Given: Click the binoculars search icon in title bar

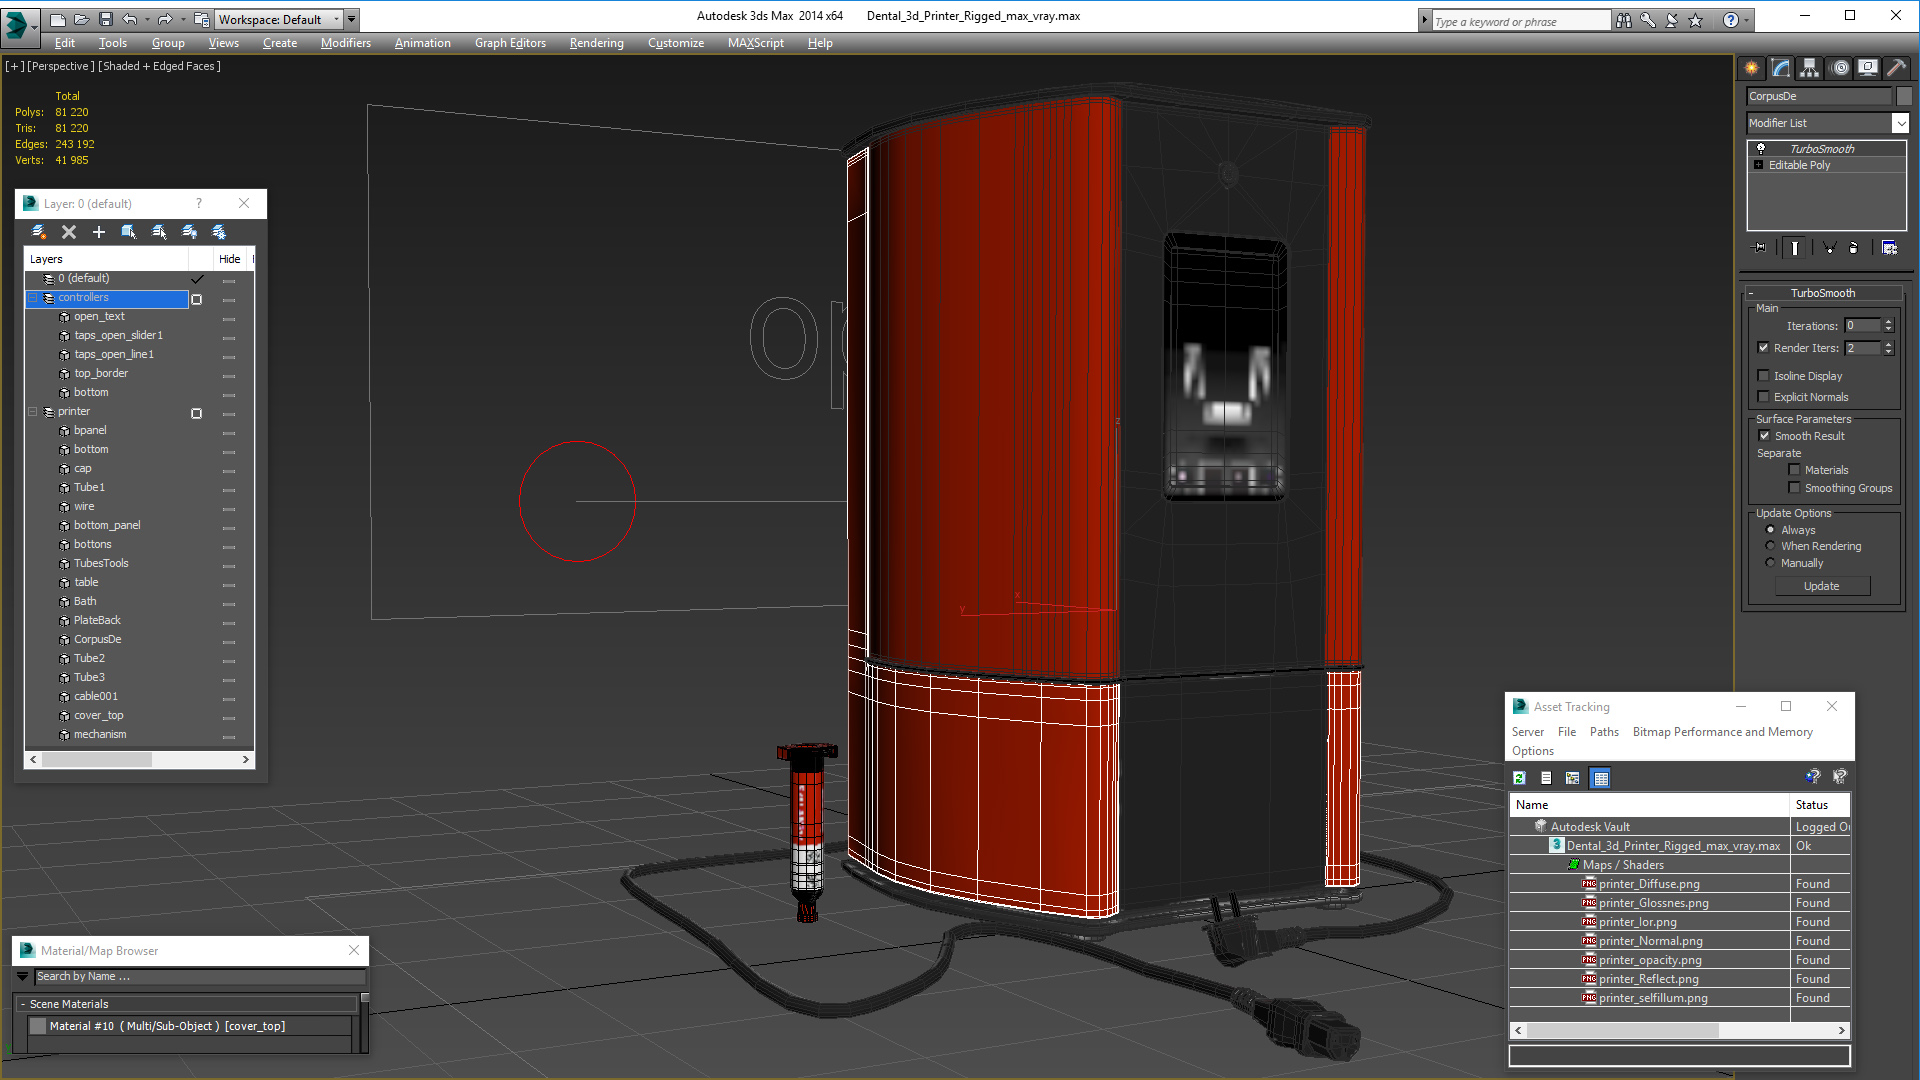Looking at the screenshot, I should (1624, 20).
